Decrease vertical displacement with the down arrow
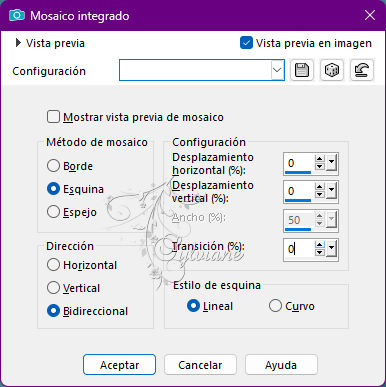Viewport: 386px width, 387px height. pyautogui.click(x=320, y=195)
